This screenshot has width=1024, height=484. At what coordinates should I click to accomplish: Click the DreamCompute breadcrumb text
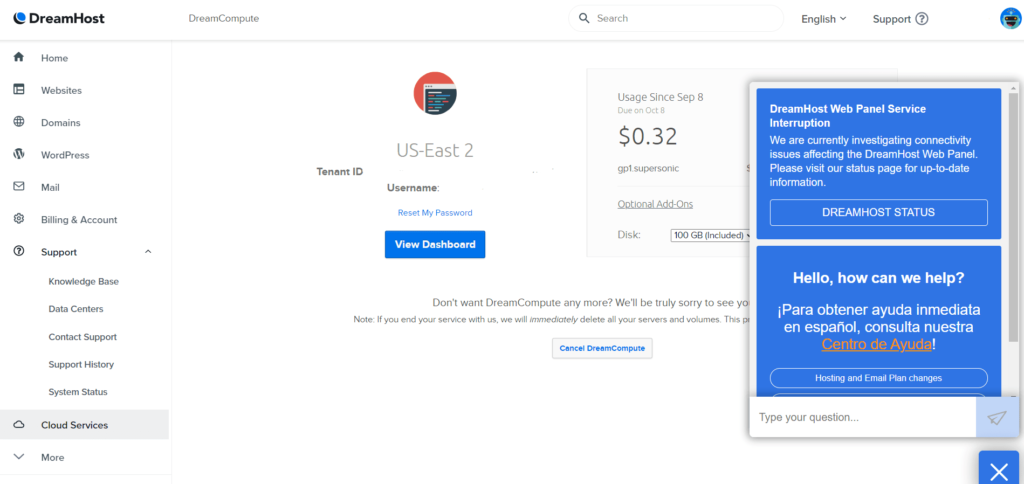pyautogui.click(x=224, y=18)
